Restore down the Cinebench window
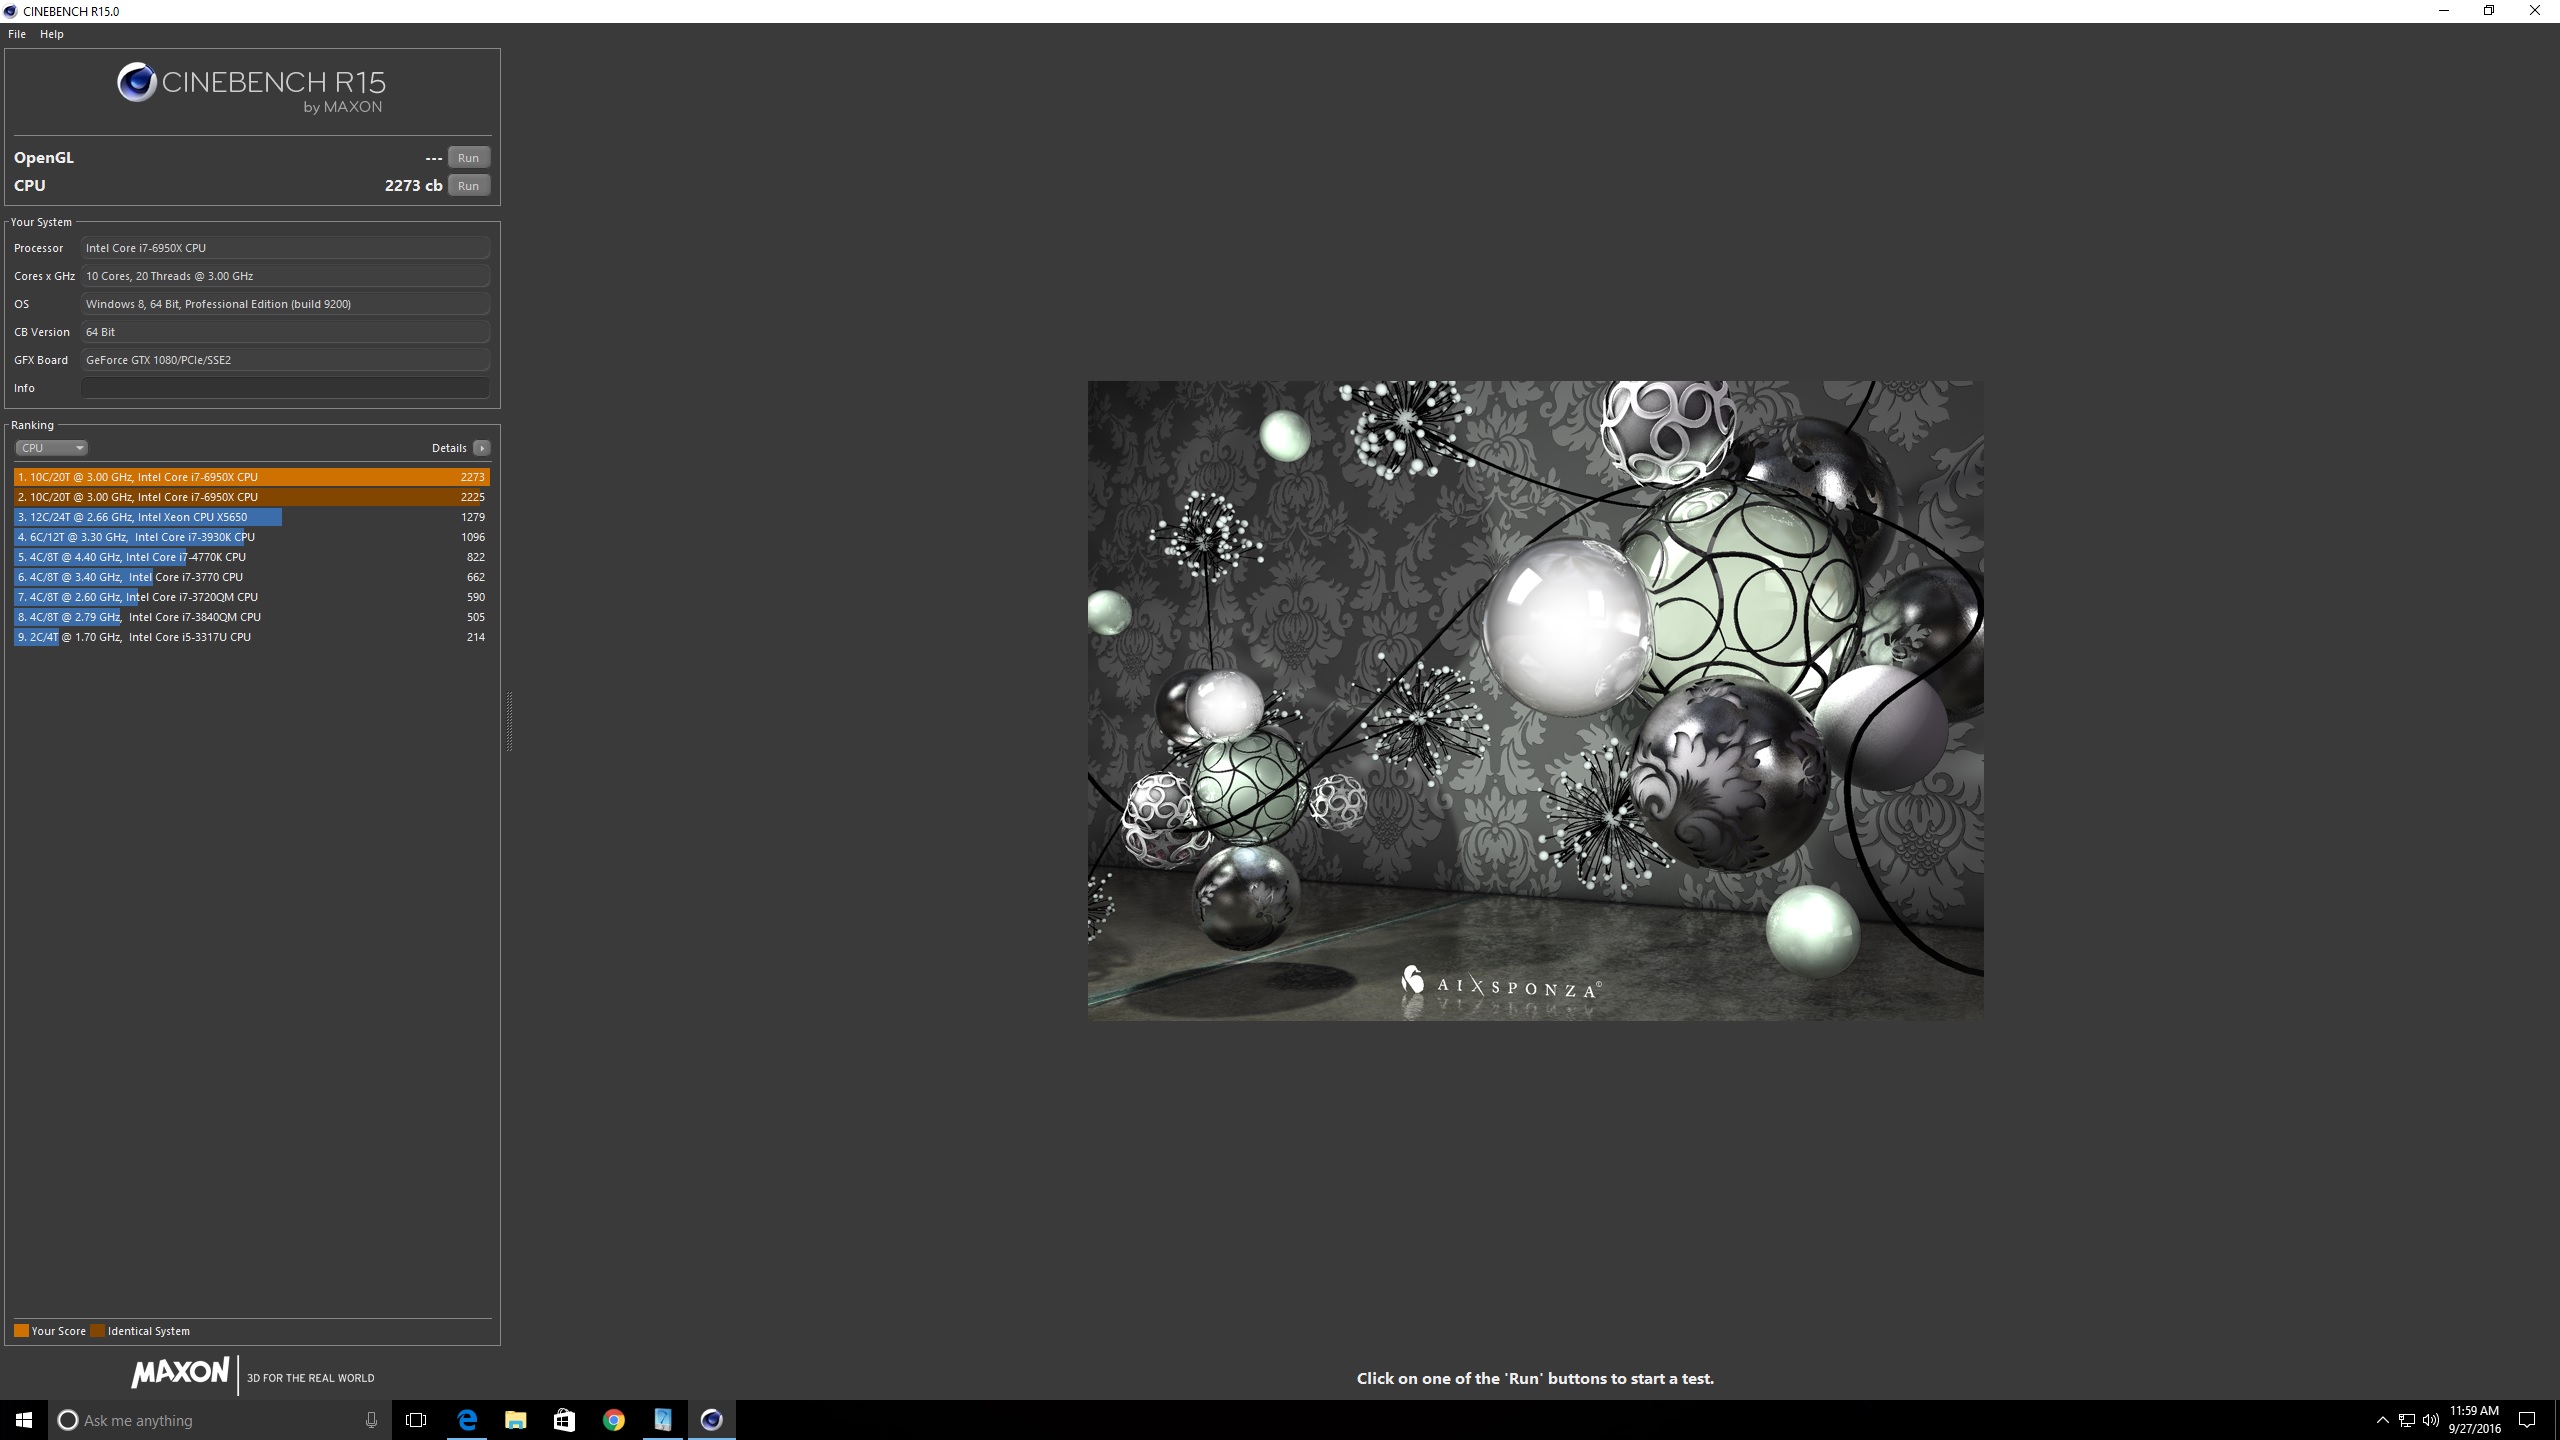The width and height of the screenshot is (2560, 1440). tap(2489, 11)
